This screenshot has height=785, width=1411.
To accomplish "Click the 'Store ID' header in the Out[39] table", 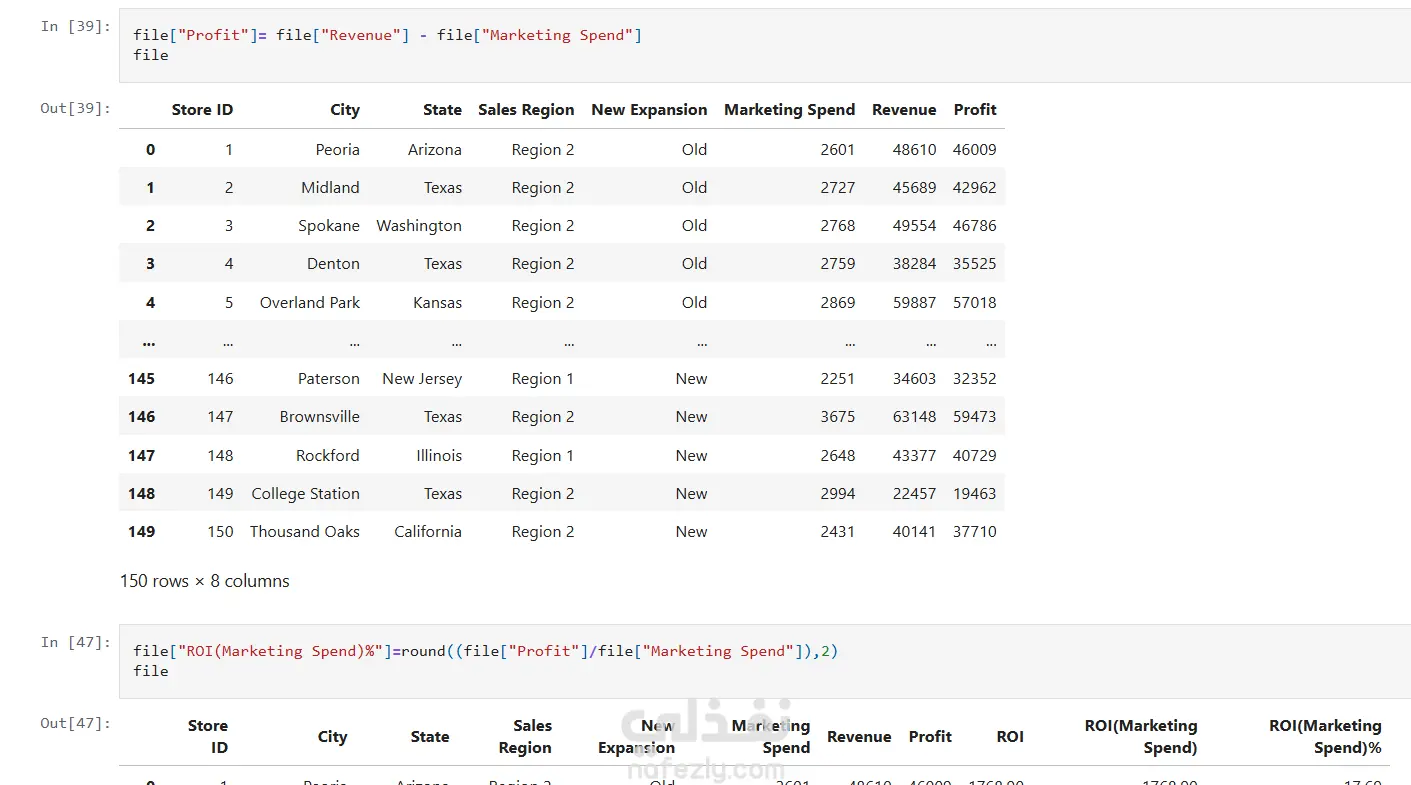I will click(202, 110).
